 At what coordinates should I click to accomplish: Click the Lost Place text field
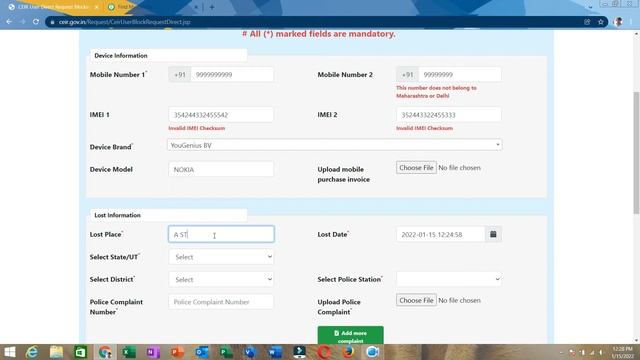[221, 234]
